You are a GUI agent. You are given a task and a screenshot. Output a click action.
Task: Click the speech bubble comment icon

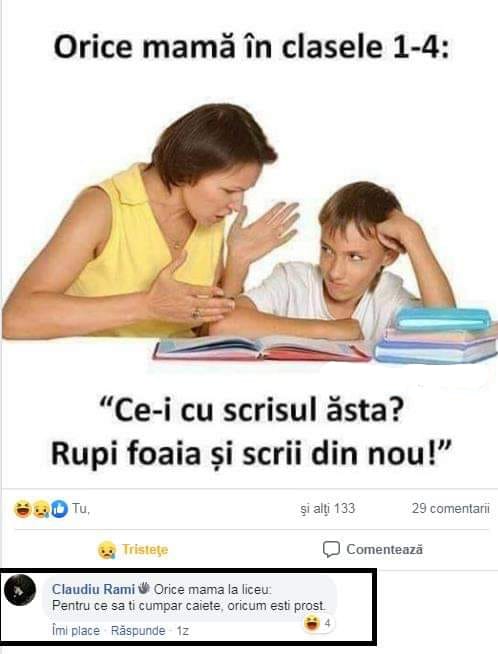pyautogui.click(x=331, y=549)
